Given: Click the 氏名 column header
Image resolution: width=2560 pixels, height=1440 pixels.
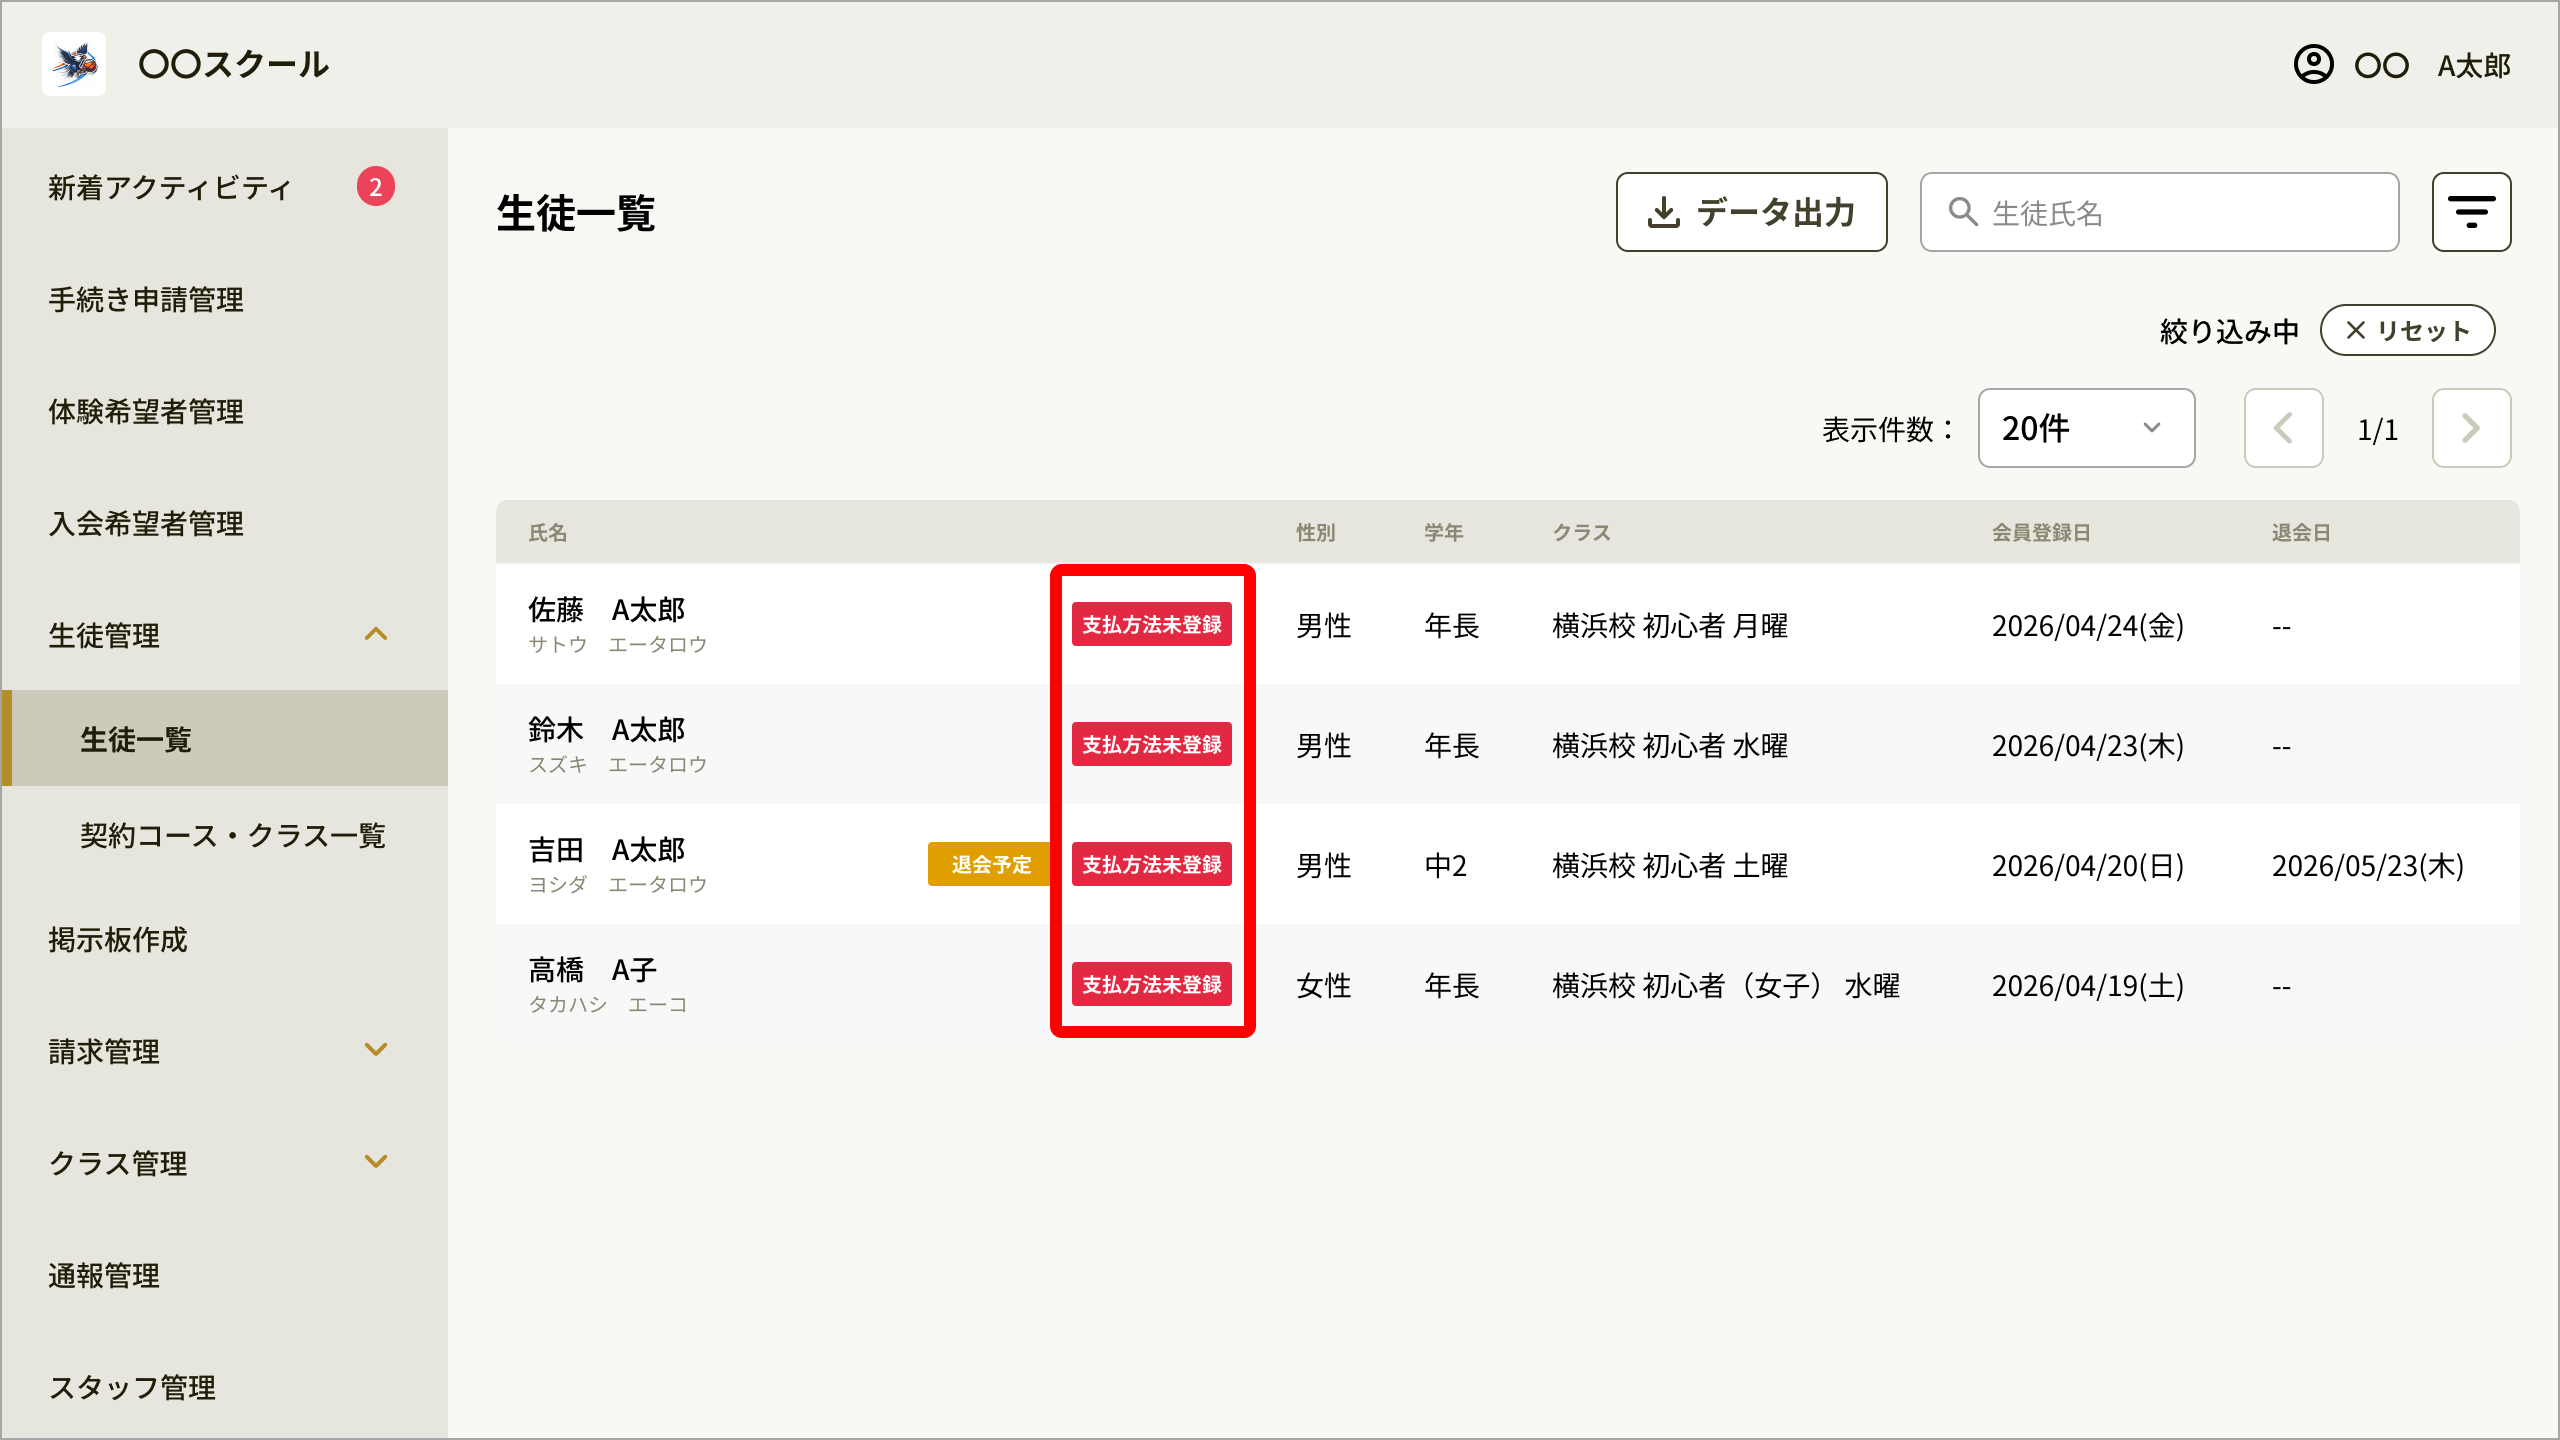Looking at the screenshot, I should click(x=548, y=533).
